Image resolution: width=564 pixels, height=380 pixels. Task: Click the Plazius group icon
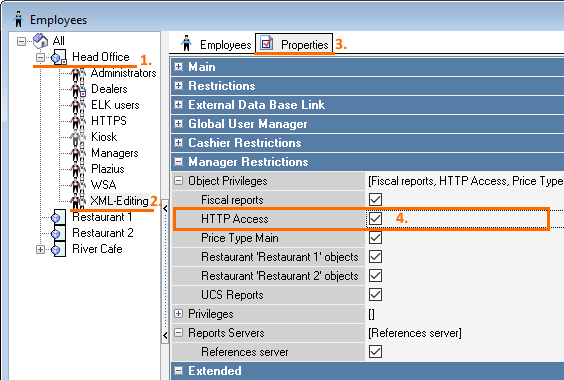click(x=78, y=169)
